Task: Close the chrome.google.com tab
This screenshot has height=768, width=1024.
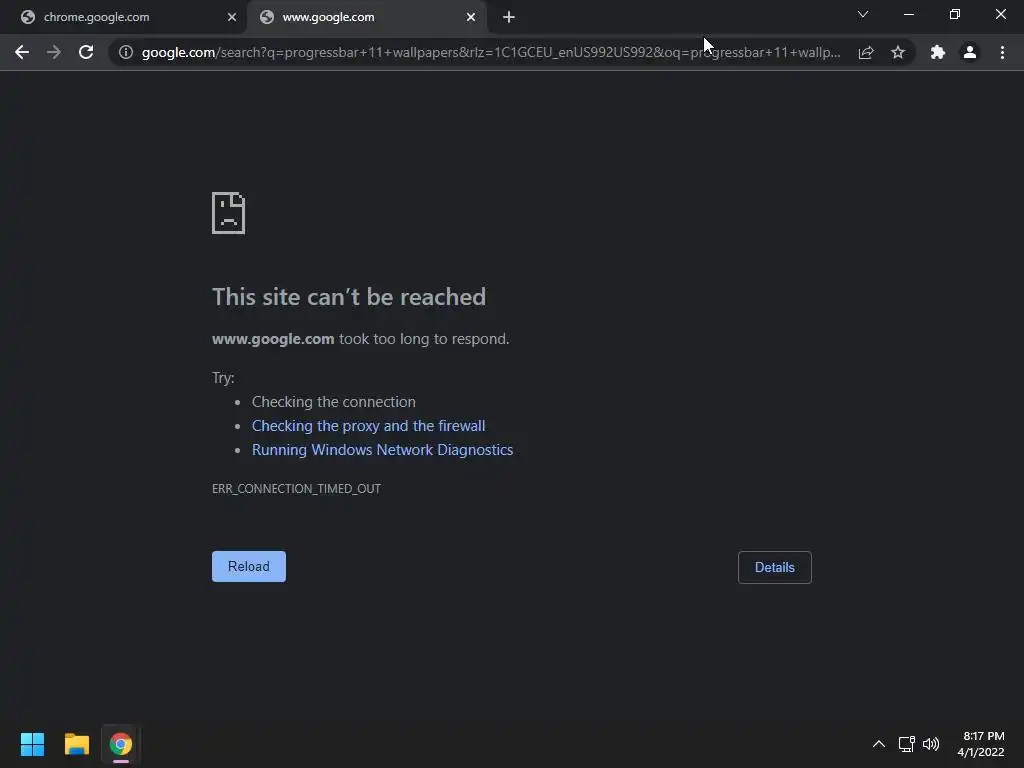Action: (x=232, y=18)
